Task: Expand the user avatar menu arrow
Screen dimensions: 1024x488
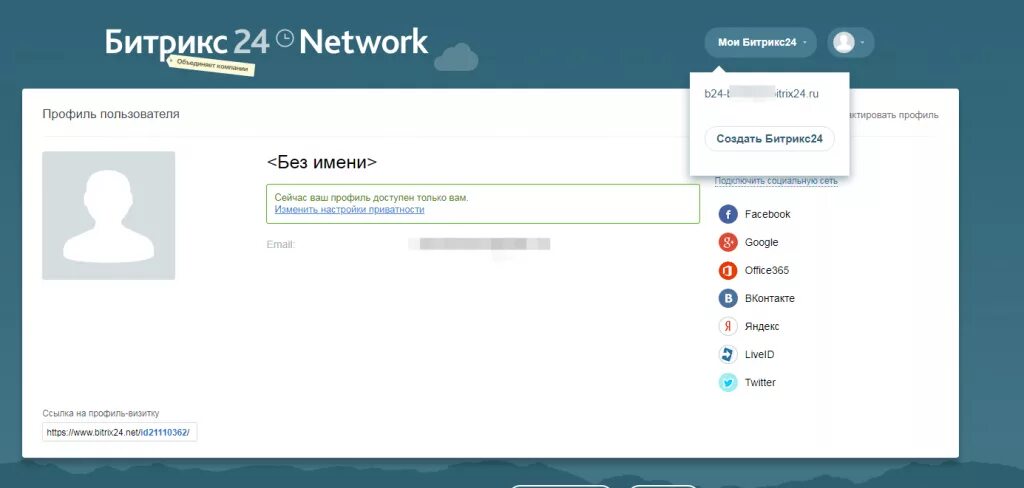Action: tap(863, 42)
